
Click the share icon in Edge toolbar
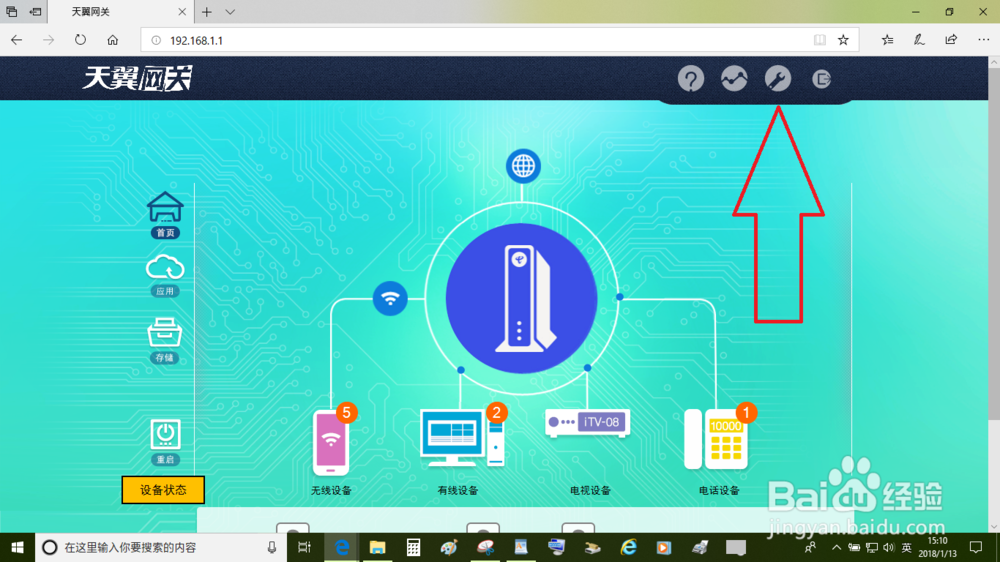click(951, 40)
